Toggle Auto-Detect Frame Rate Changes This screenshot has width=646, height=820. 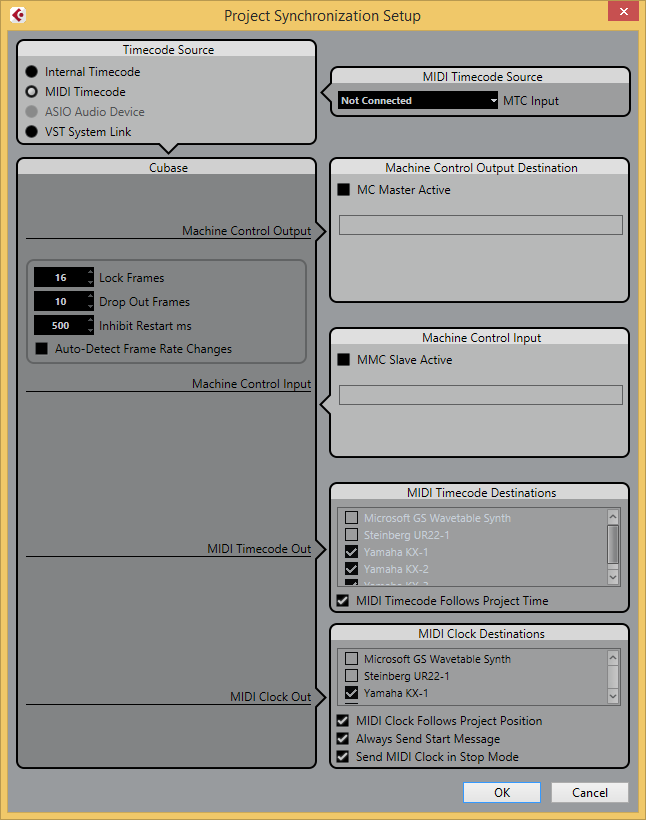(x=41, y=348)
